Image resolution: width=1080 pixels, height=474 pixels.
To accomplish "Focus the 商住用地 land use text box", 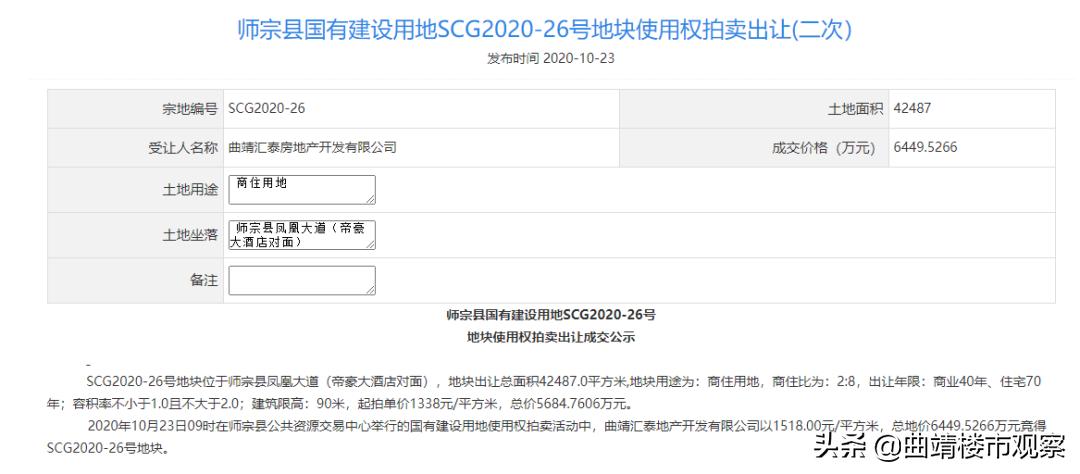I will click(x=302, y=189).
